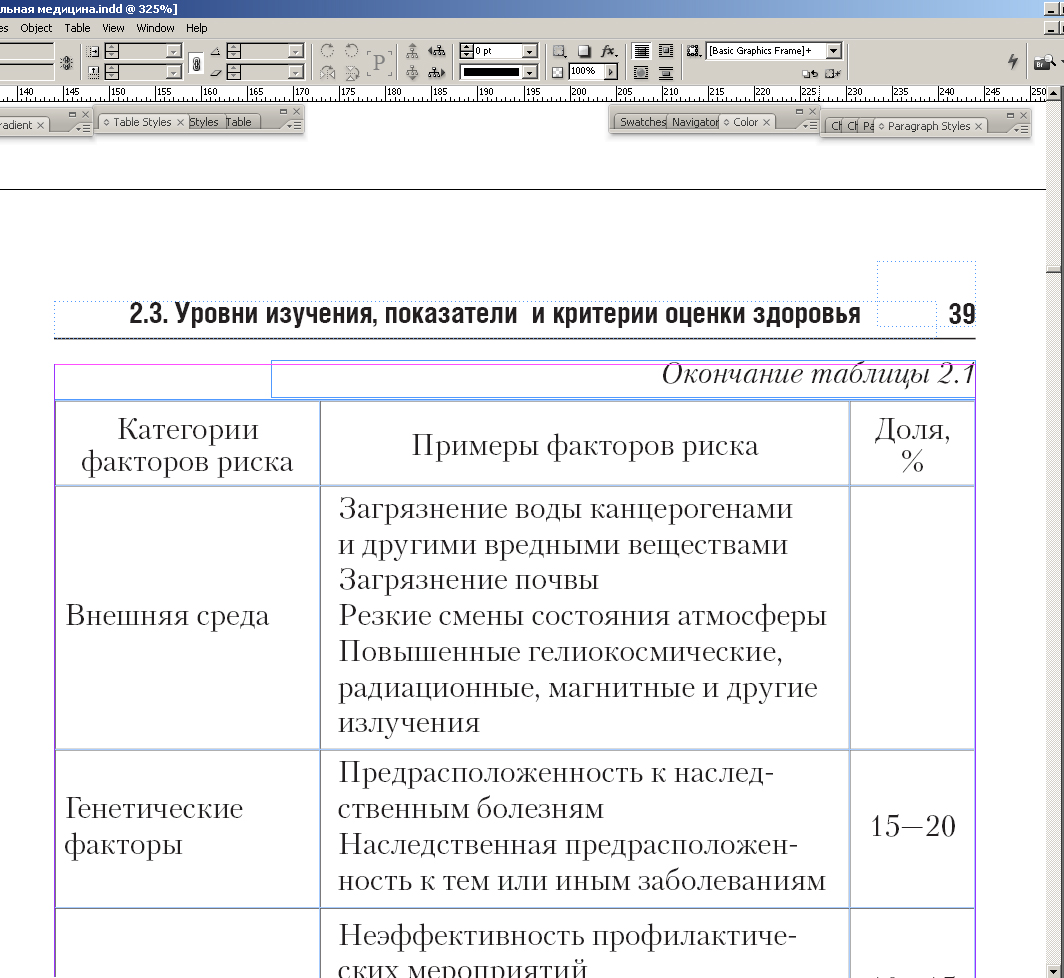This screenshot has height=978, width=1064.
Task: Open the shear angle dropdown
Action: (296, 73)
